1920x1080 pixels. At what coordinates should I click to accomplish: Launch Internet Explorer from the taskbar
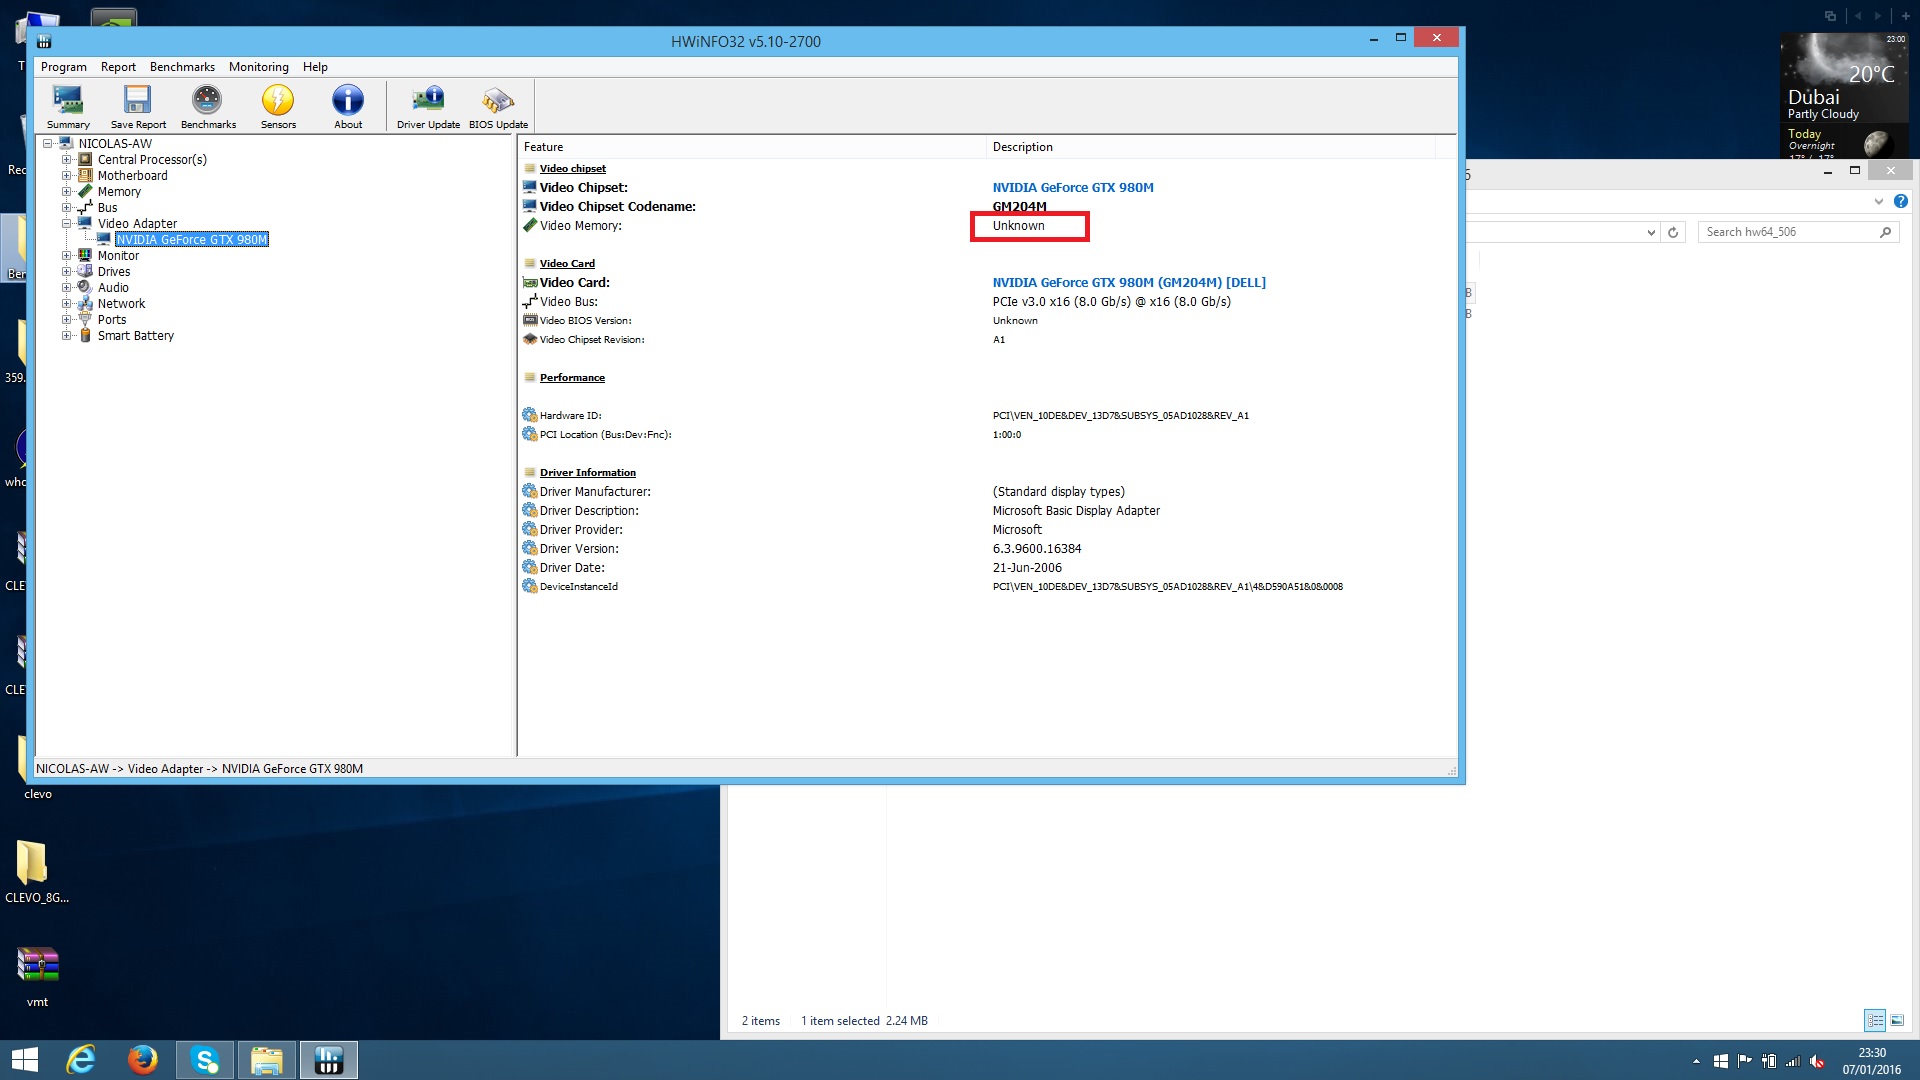click(x=81, y=1060)
